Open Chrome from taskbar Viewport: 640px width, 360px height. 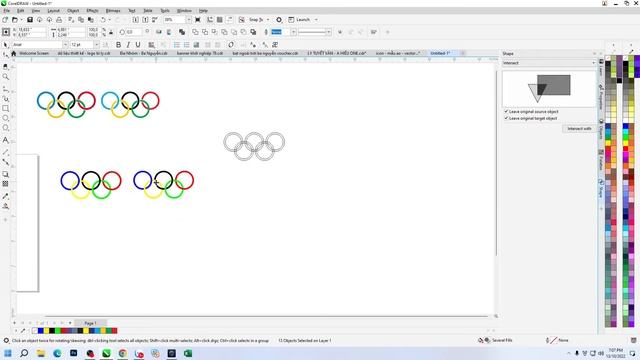[122, 353]
